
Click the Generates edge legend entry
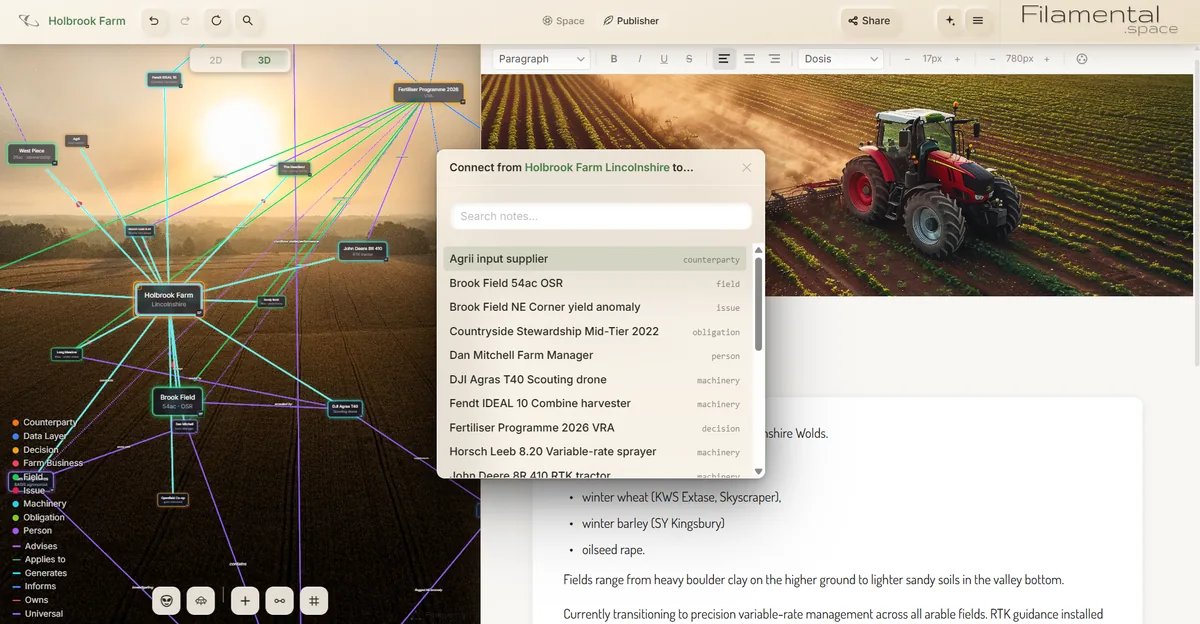[x=39, y=573]
